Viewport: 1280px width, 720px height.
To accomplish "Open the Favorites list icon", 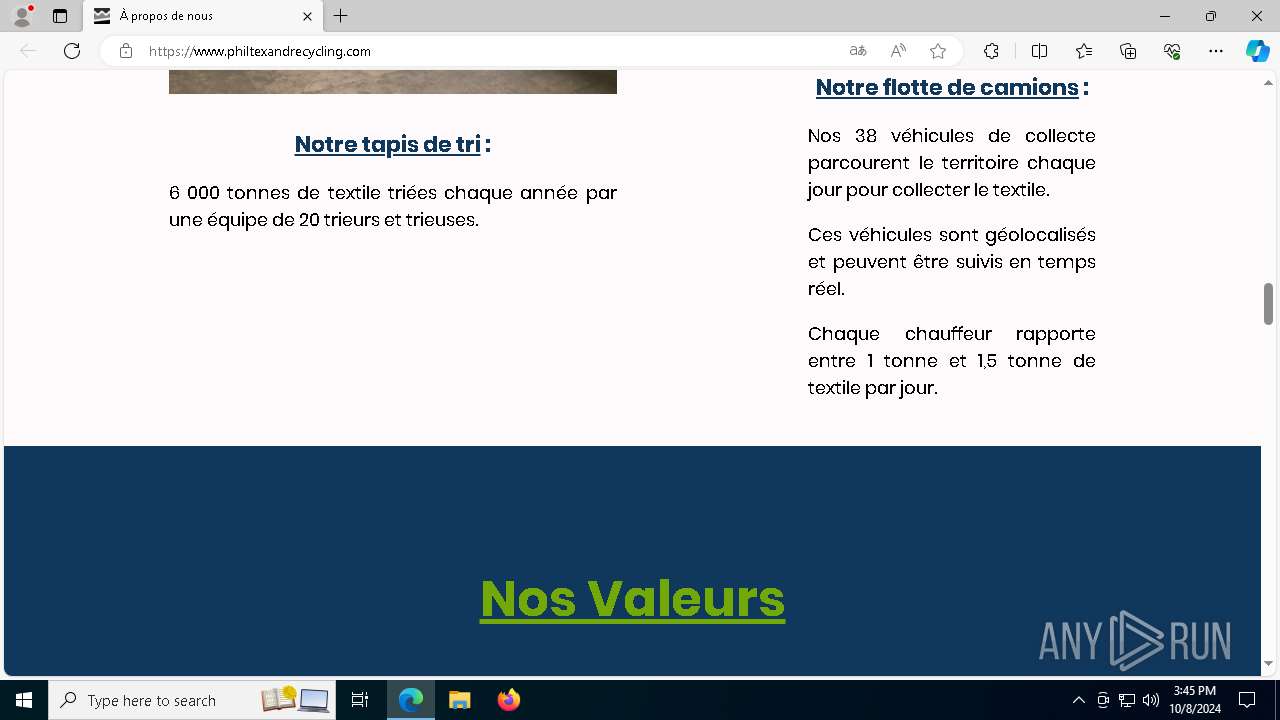I will tap(1084, 51).
